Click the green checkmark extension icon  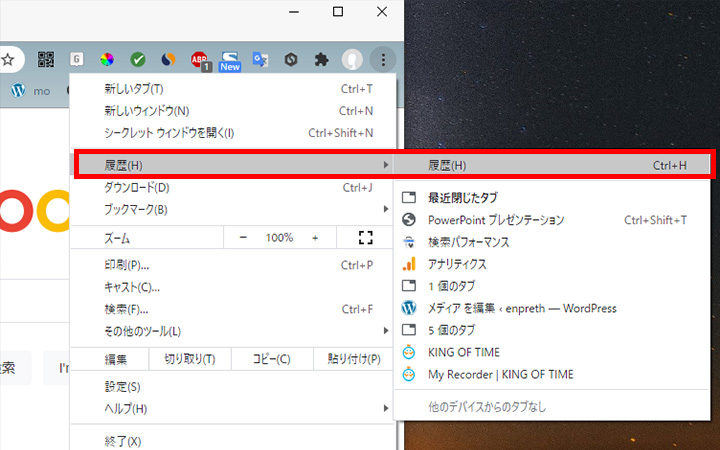click(138, 59)
